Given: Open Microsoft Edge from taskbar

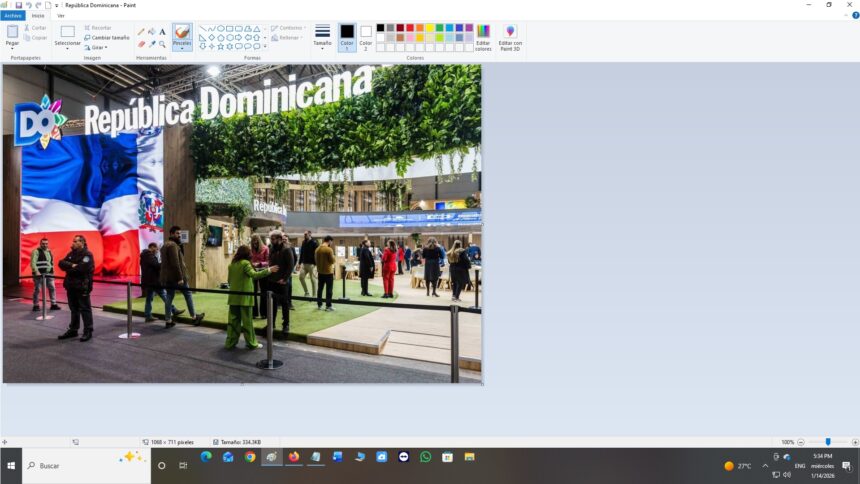Looking at the screenshot, I should pos(206,457).
